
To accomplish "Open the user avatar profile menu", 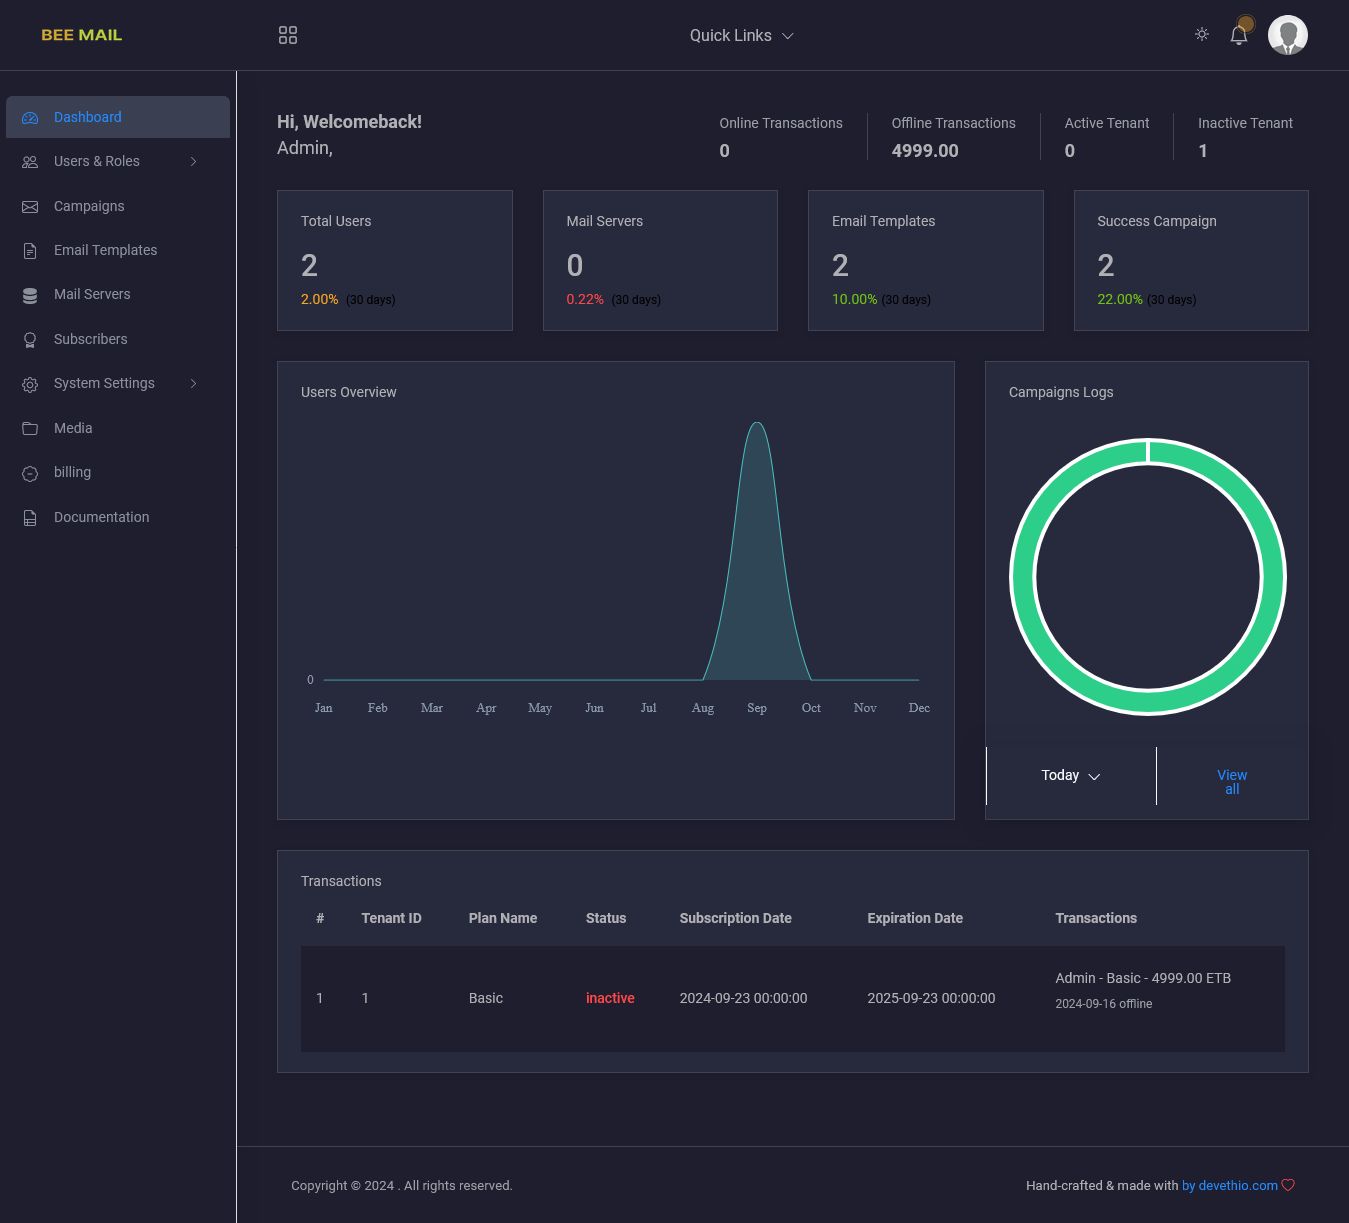I will coord(1287,35).
